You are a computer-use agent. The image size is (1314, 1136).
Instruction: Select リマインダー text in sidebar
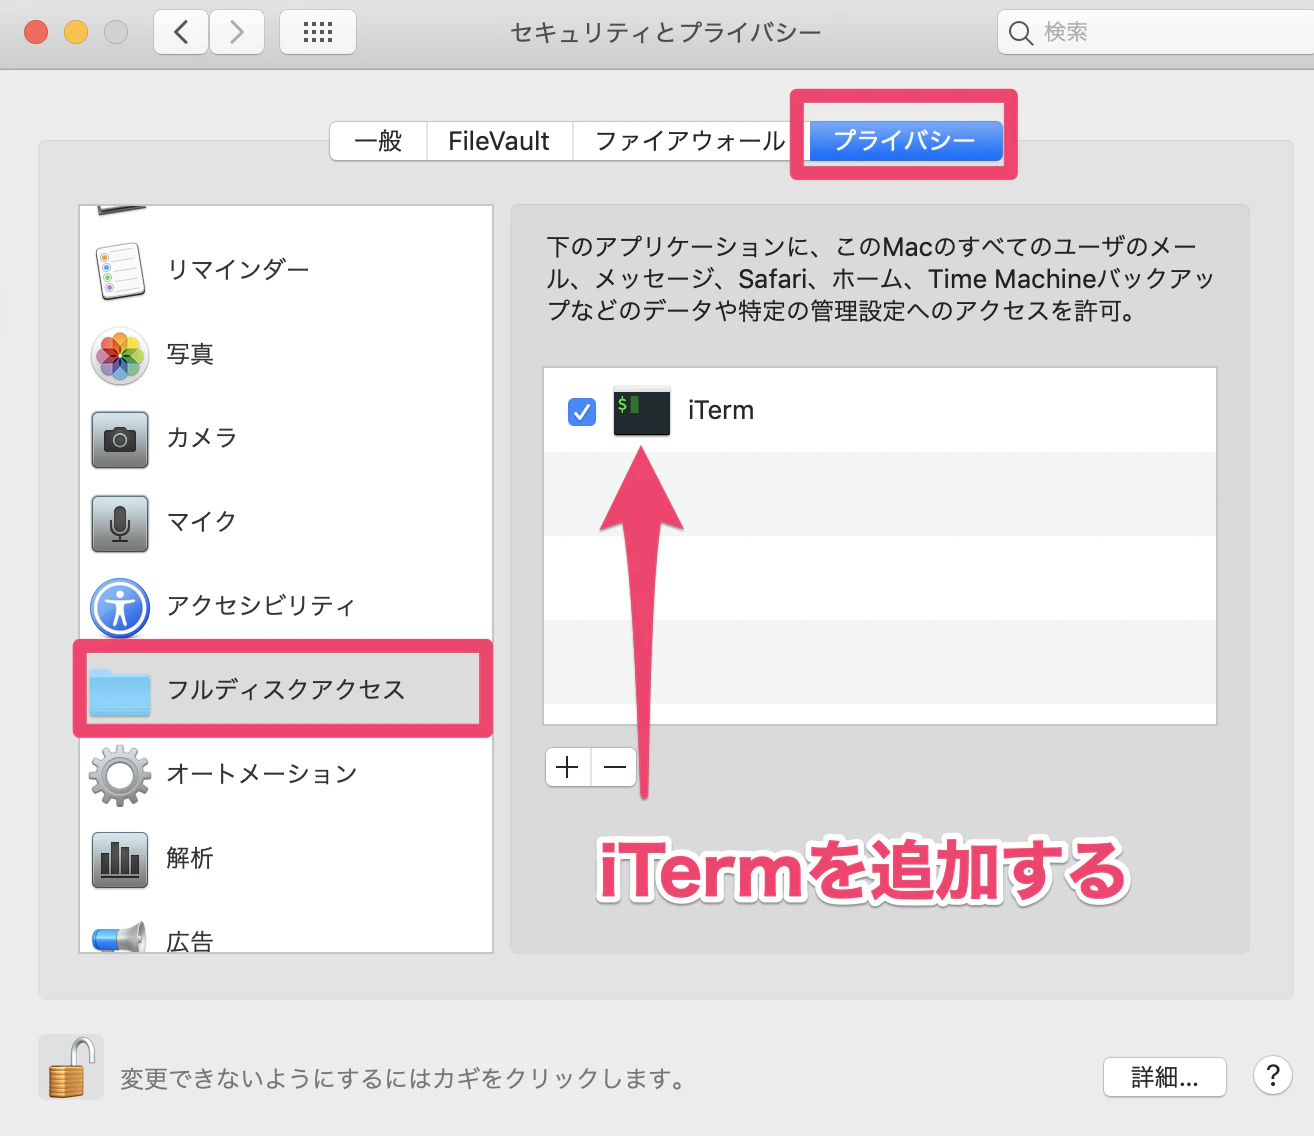coord(238,270)
